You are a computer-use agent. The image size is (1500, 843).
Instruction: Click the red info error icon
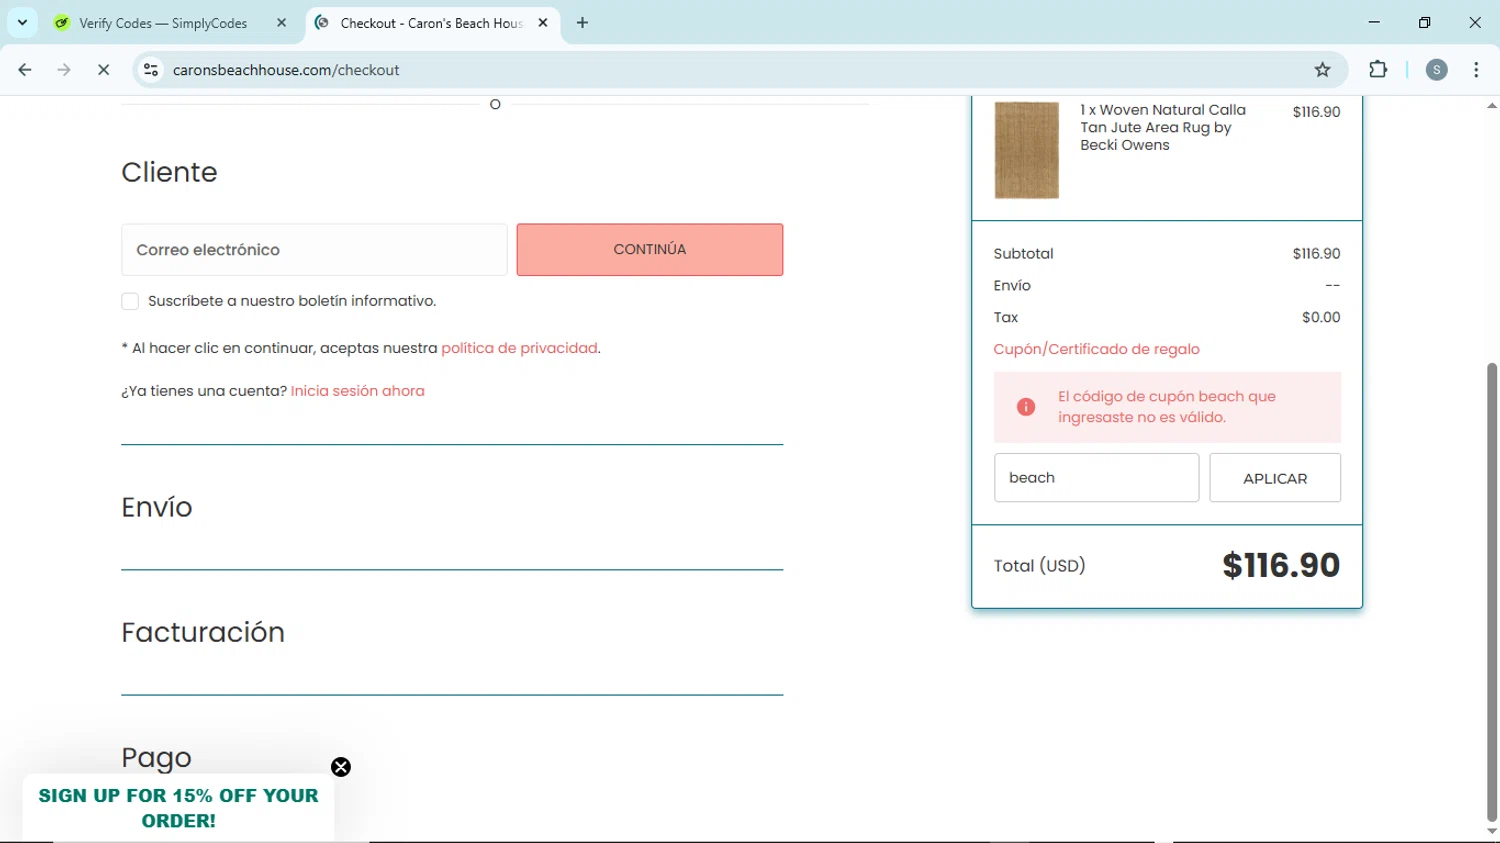point(1026,407)
